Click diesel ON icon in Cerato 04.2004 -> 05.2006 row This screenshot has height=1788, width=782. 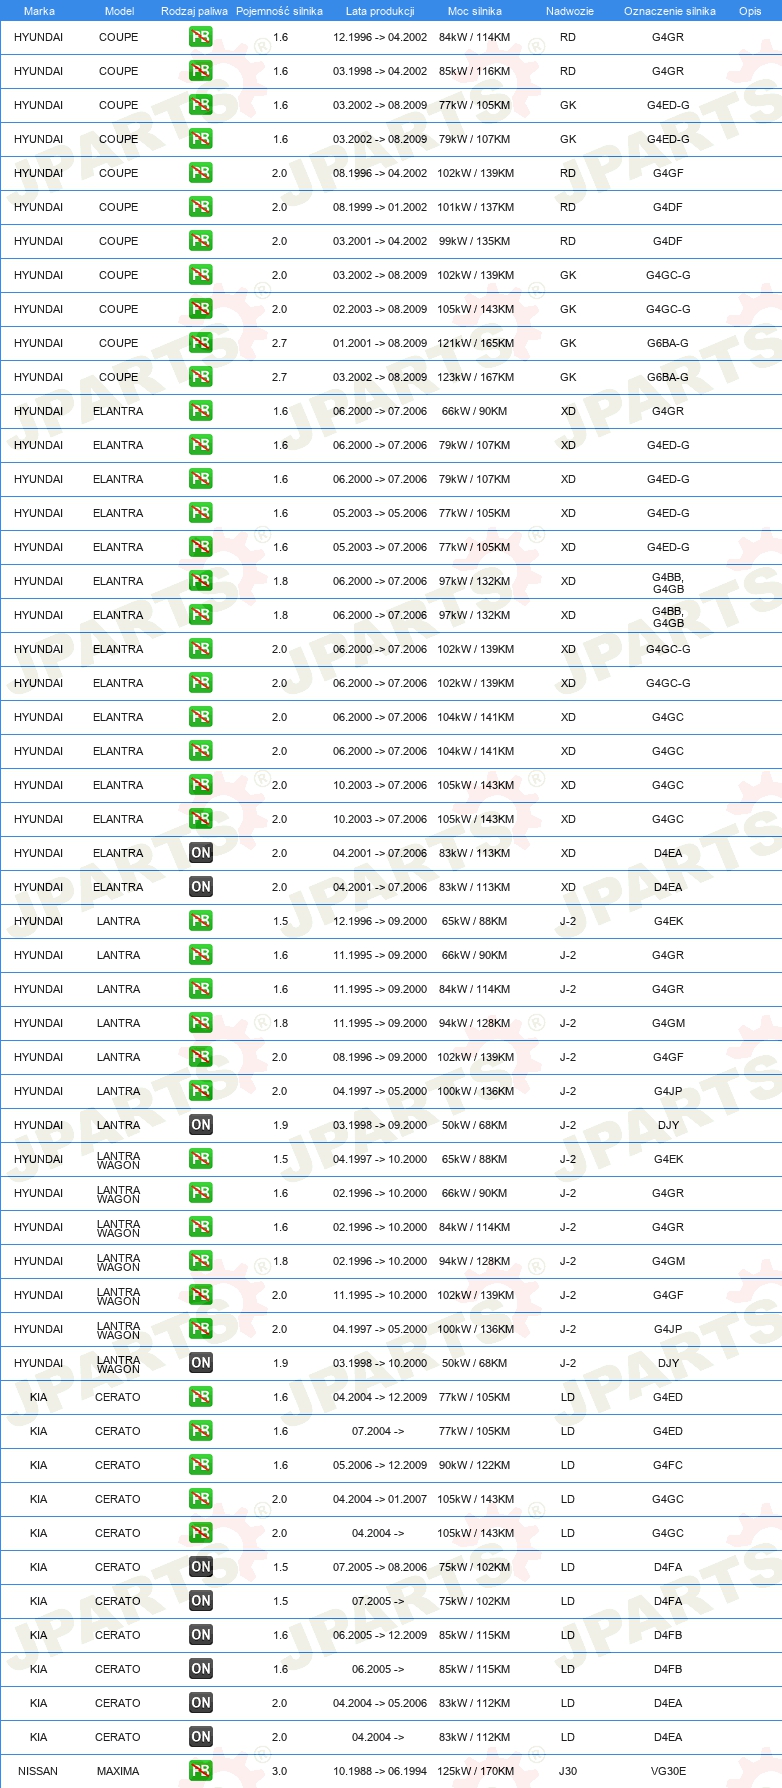pyautogui.click(x=201, y=1703)
